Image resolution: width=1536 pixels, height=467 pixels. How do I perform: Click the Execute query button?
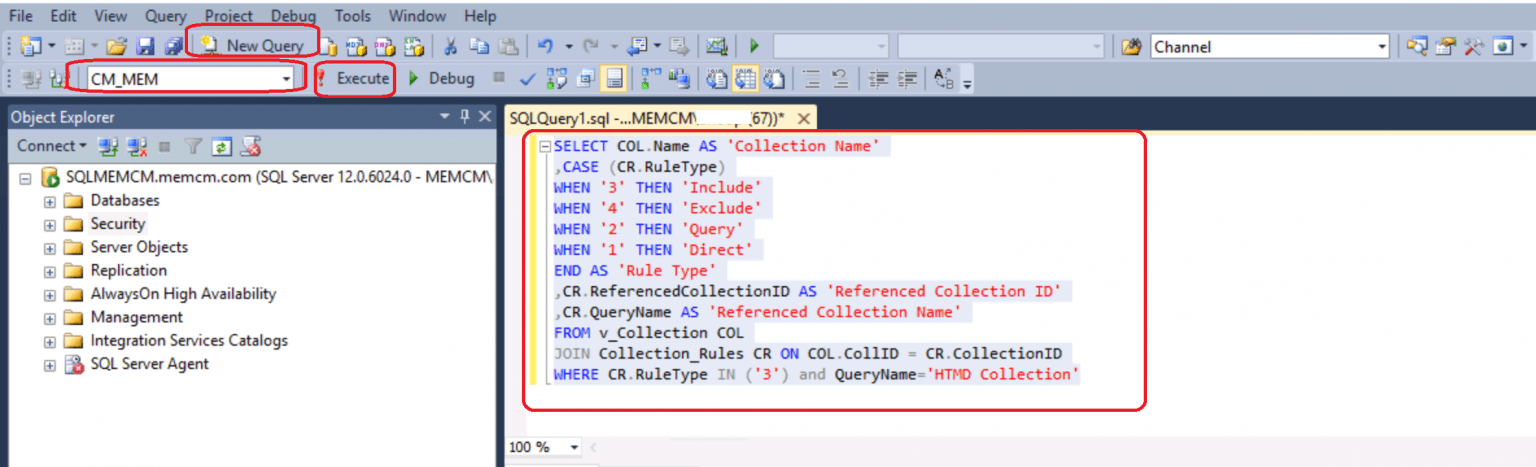coord(354,79)
